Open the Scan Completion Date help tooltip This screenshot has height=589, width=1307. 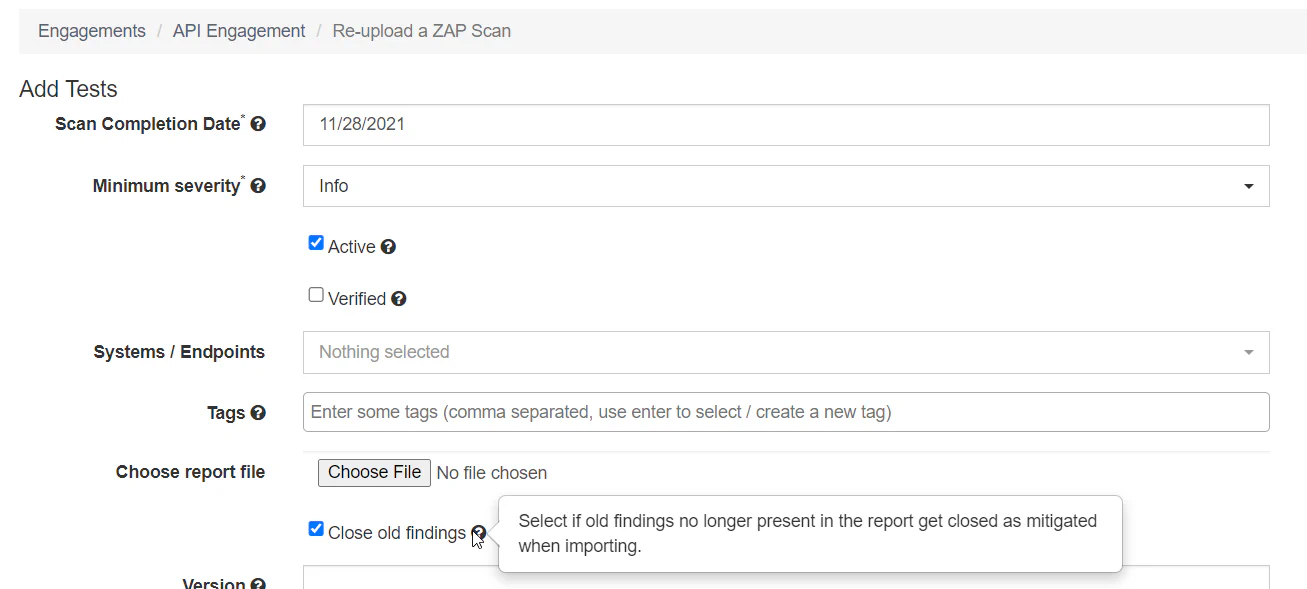pyautogui.click(x=259, y=123)
